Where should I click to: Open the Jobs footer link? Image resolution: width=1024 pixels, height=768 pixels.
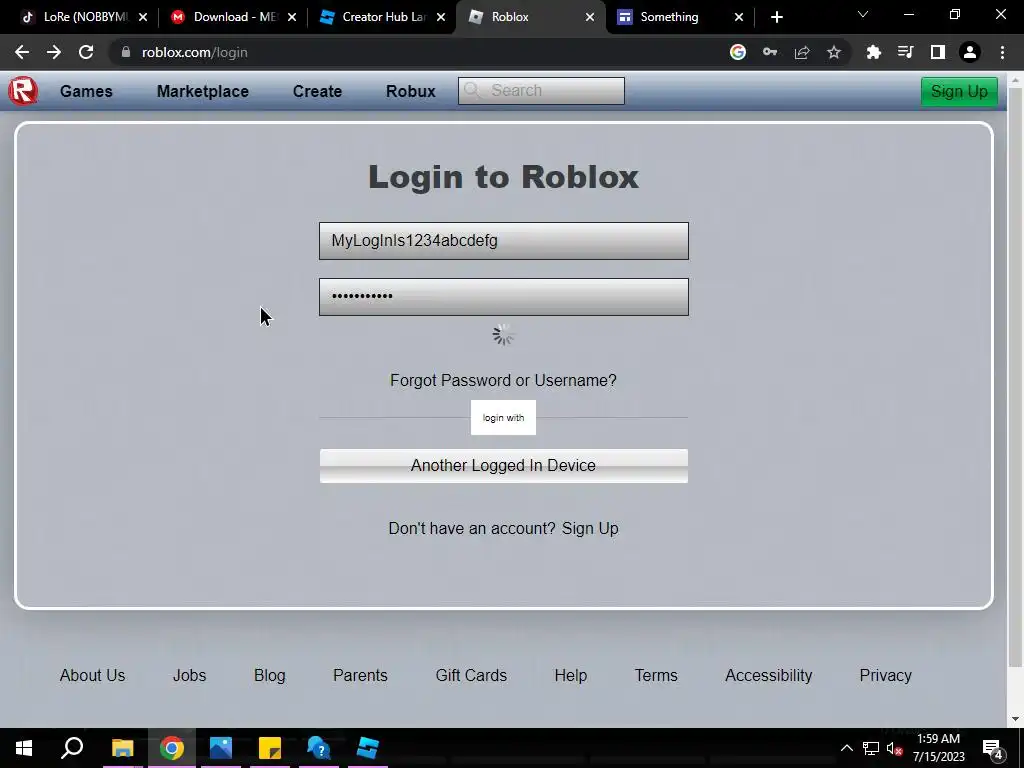click(189, 675)
